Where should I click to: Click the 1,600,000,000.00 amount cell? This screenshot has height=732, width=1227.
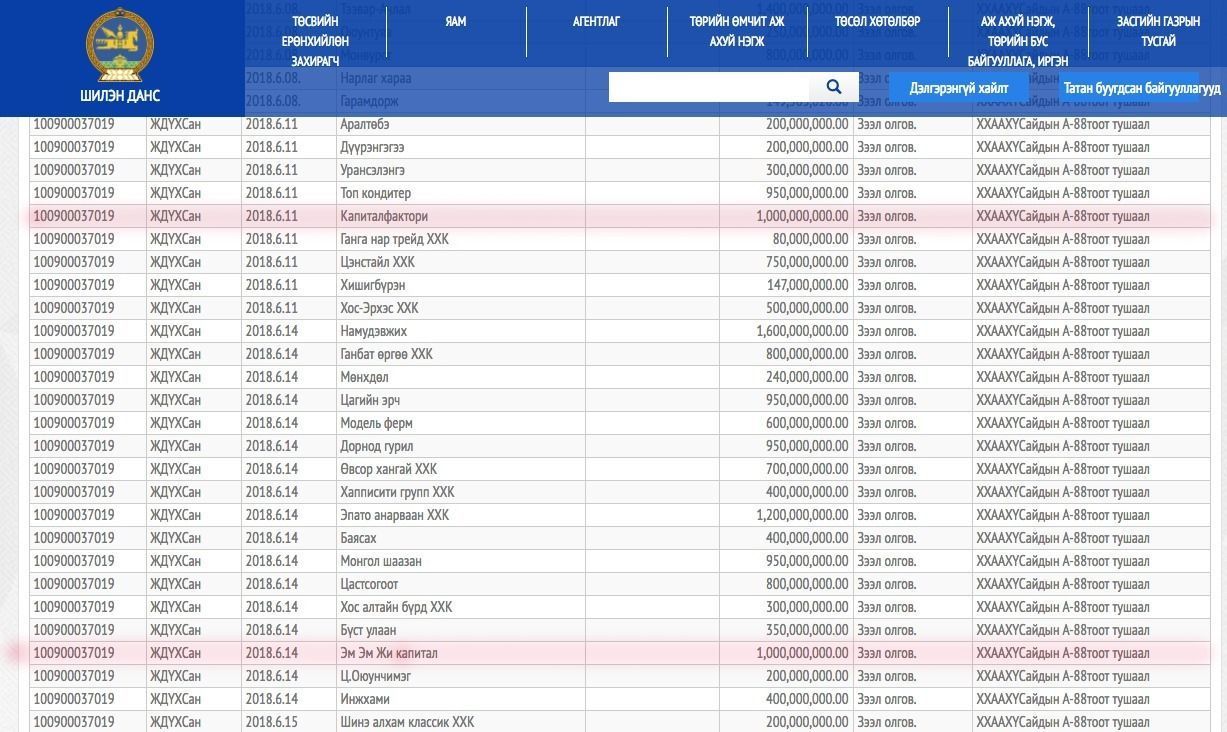pyautogui.click(x=786, y=331)
